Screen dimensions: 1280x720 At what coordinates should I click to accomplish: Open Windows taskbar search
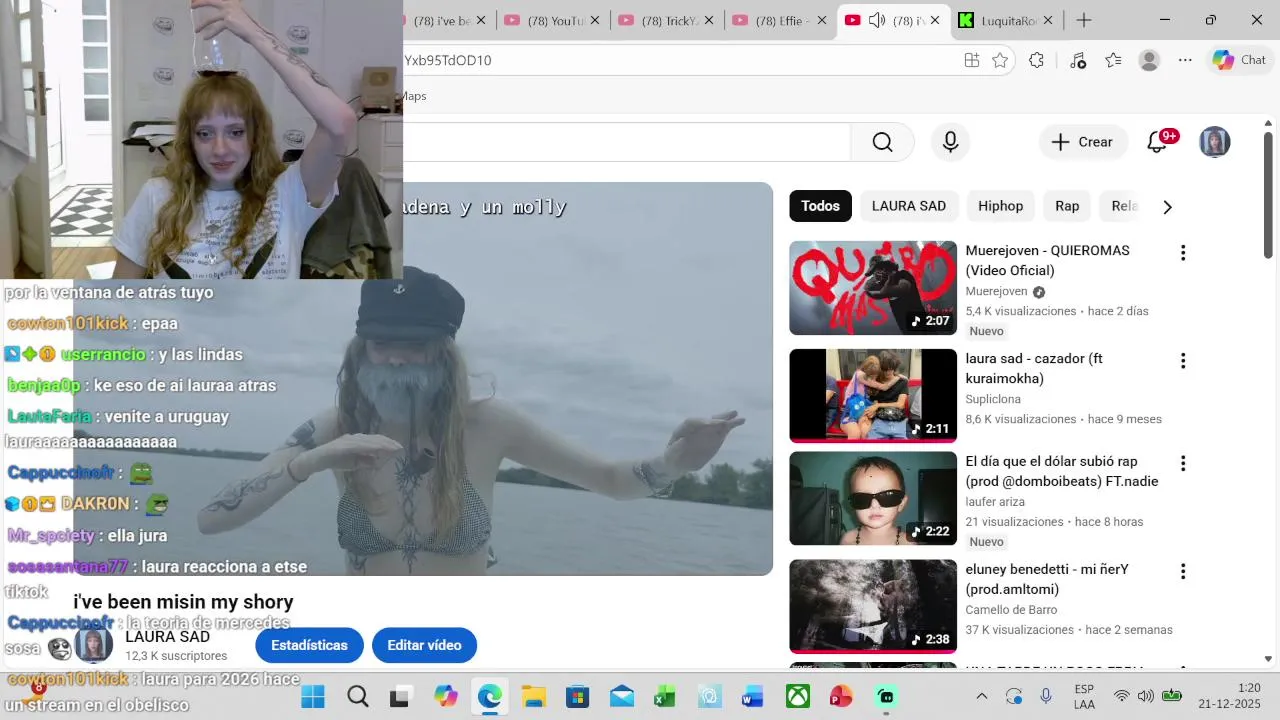click(357, 696)
